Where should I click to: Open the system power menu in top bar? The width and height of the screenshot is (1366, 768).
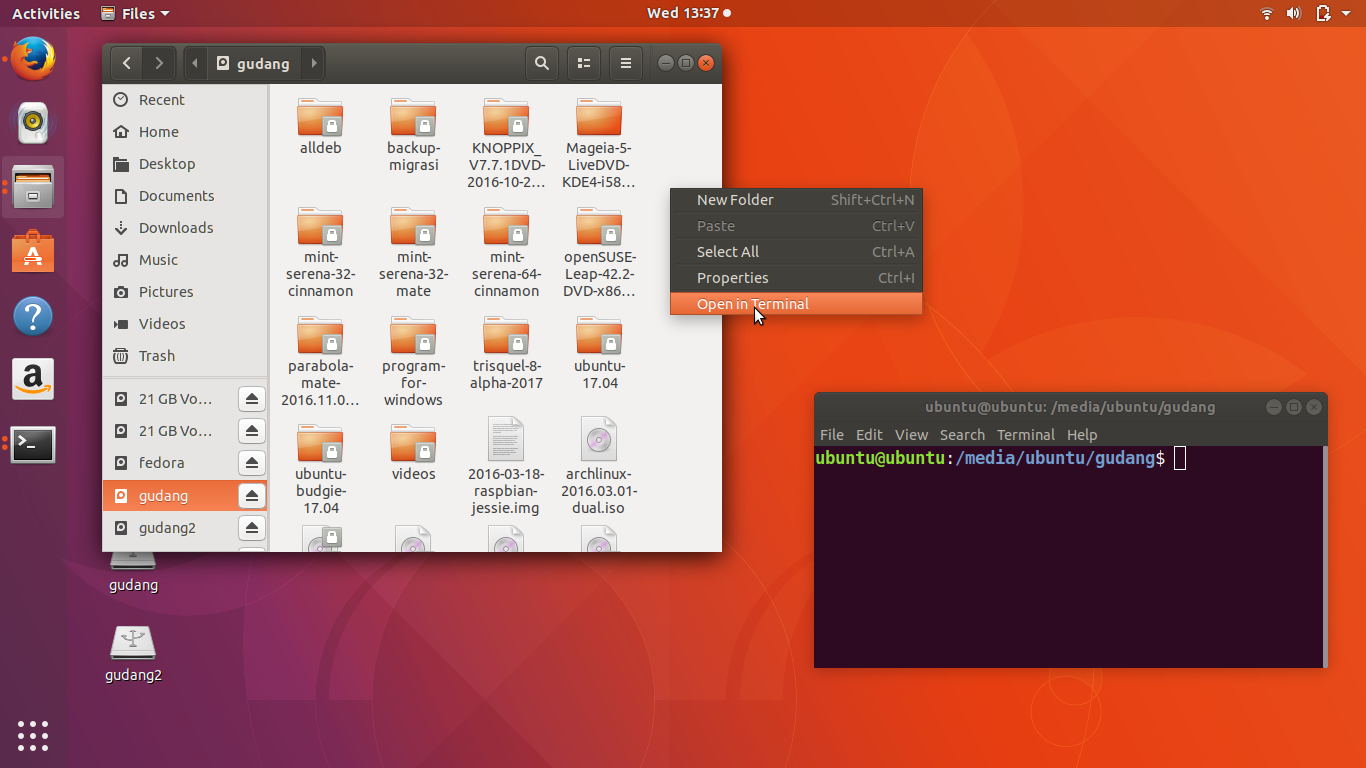coord(1345,13)
